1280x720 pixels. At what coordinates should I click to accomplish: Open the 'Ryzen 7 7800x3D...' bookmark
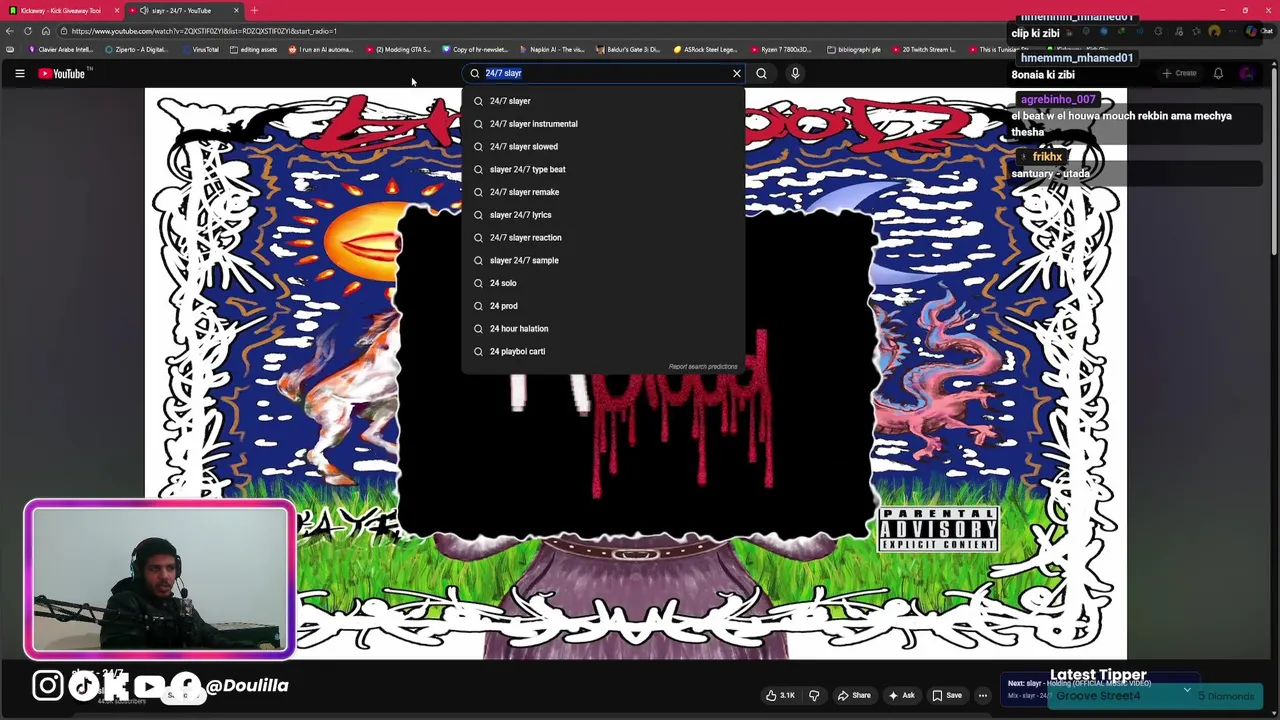pos(781,49)
